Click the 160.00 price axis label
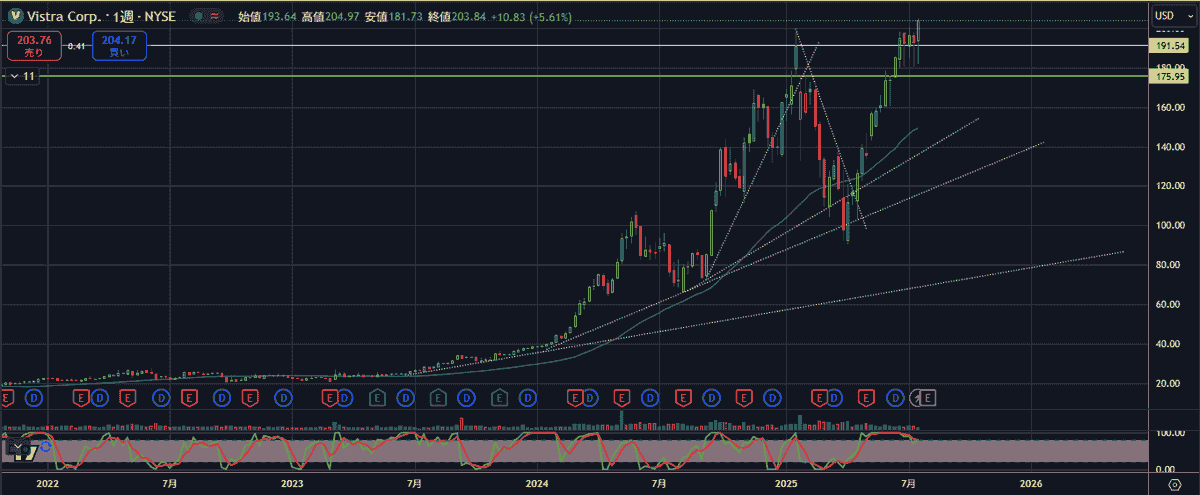Image resolution: width=1200 pixels, height=495 pixels. pos(1171,107)
